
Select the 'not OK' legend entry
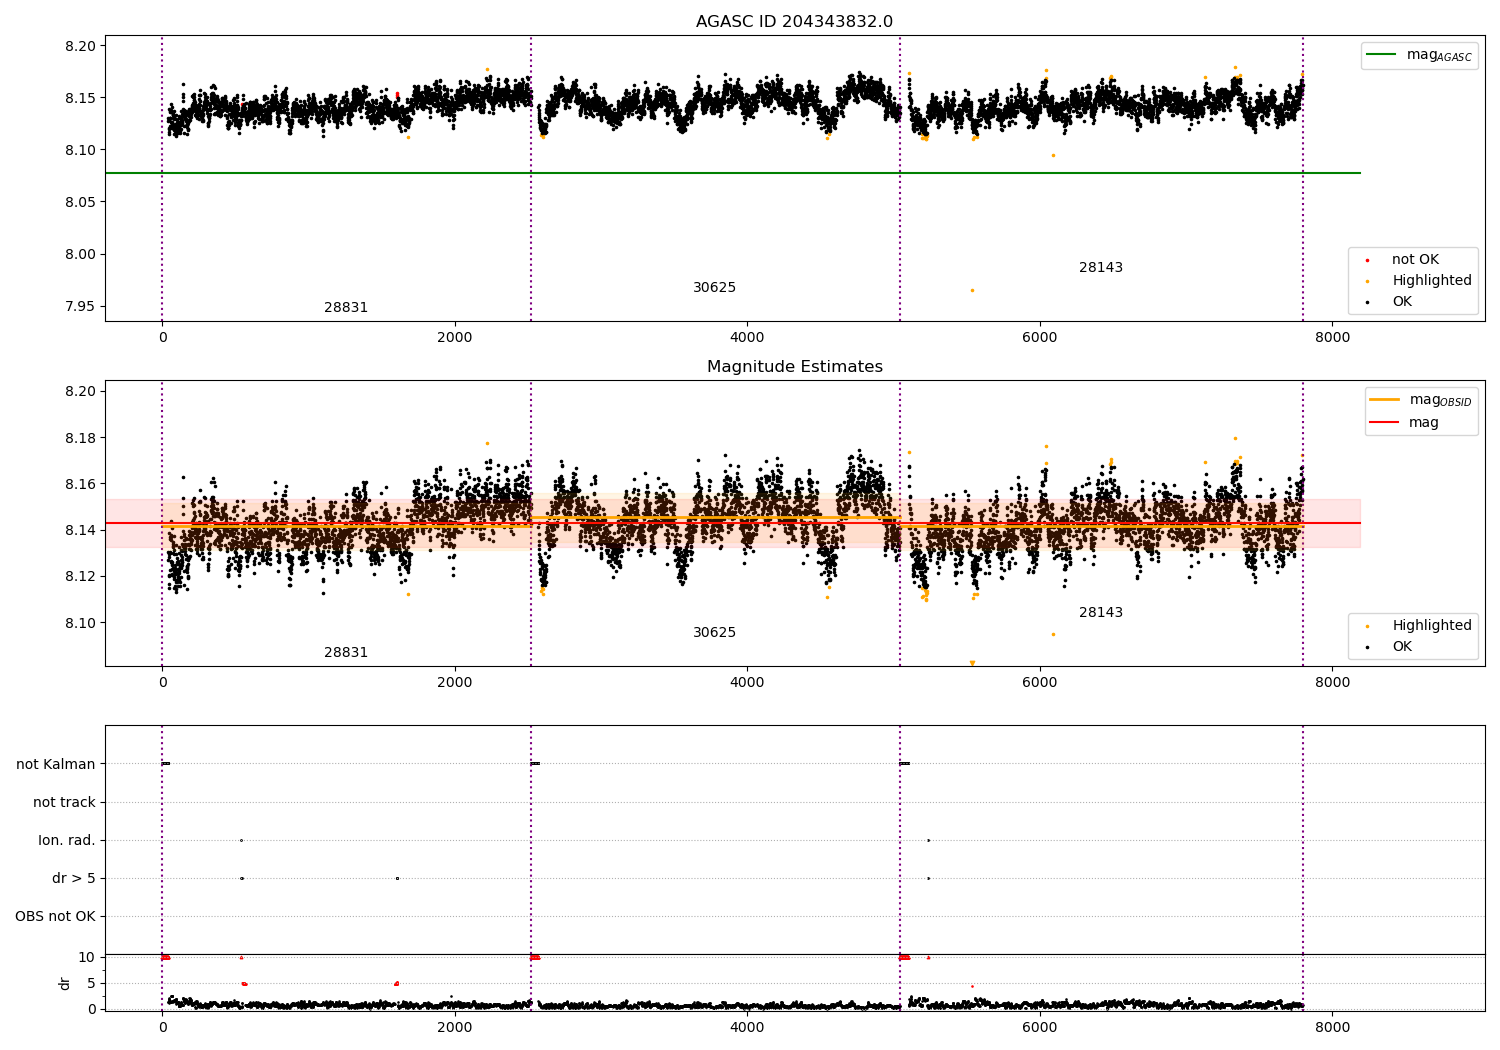(1415, 260)
